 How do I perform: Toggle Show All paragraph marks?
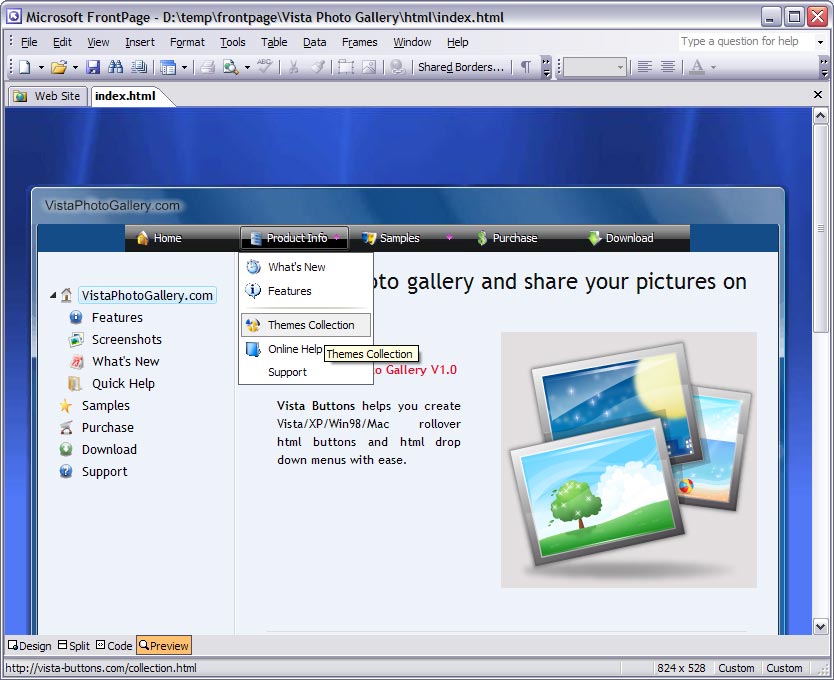526,67
